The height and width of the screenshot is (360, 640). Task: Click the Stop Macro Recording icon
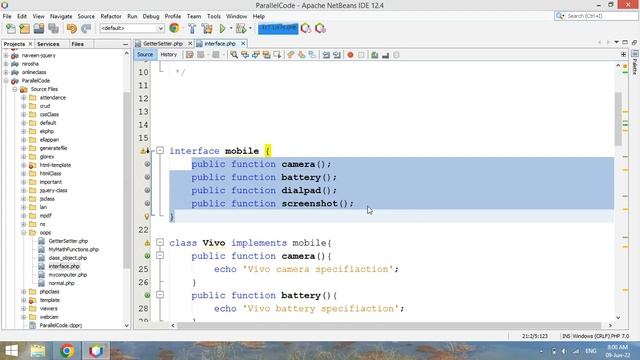pyautogui.click(x=361, y=55)
